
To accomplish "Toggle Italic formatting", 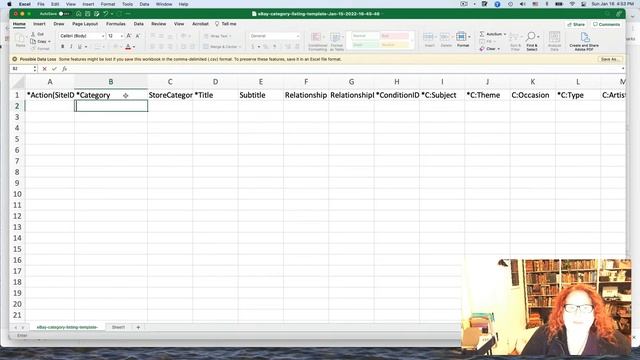I will pos(71,47).
